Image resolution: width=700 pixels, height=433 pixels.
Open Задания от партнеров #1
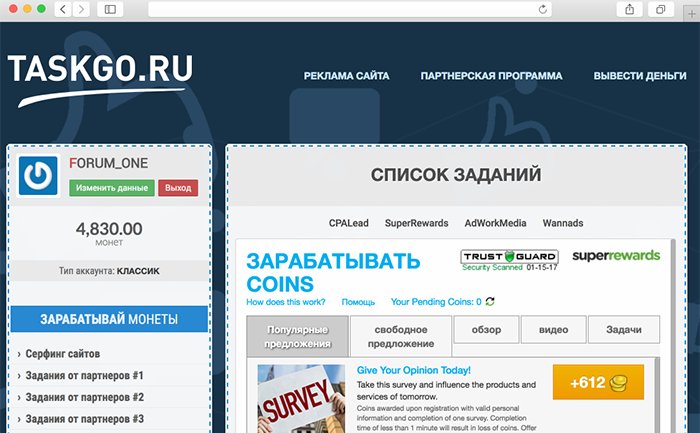[x=84, y=376]
